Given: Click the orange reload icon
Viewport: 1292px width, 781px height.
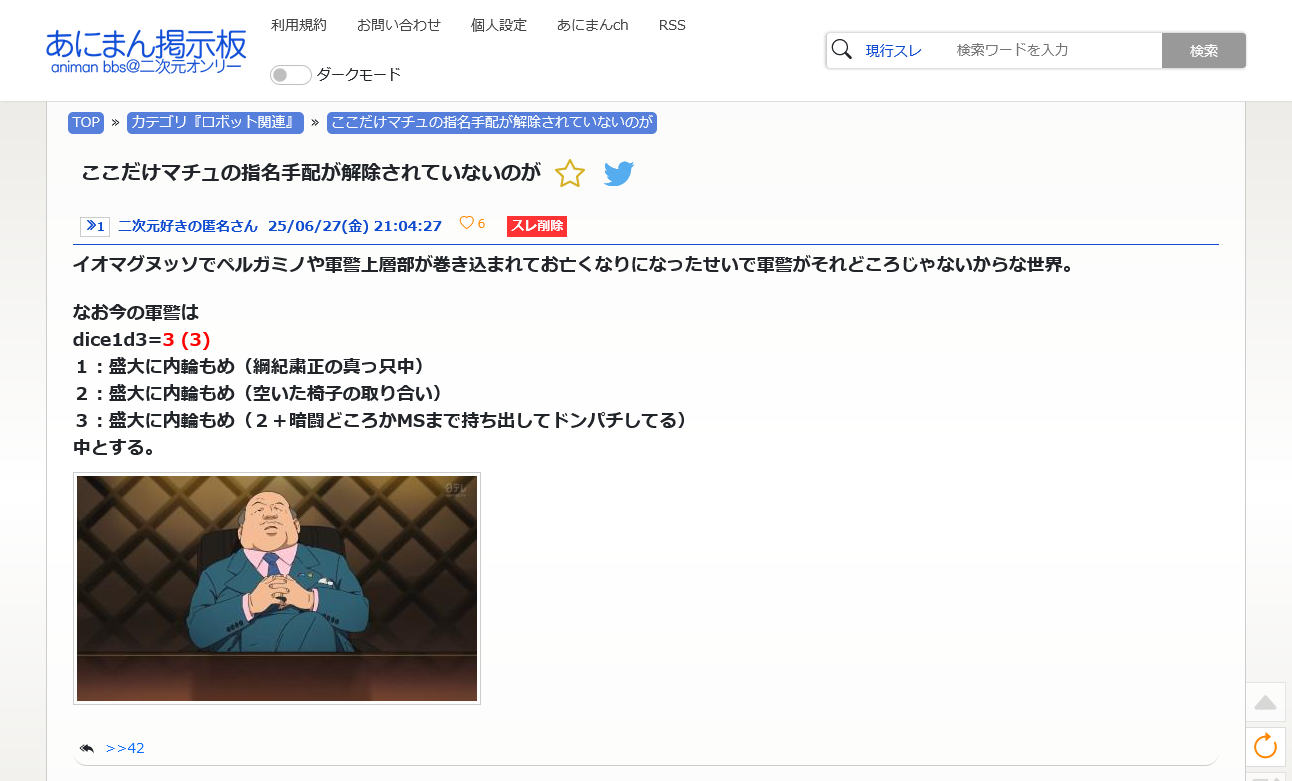Looking at the screenshot, I should 1266,747.
